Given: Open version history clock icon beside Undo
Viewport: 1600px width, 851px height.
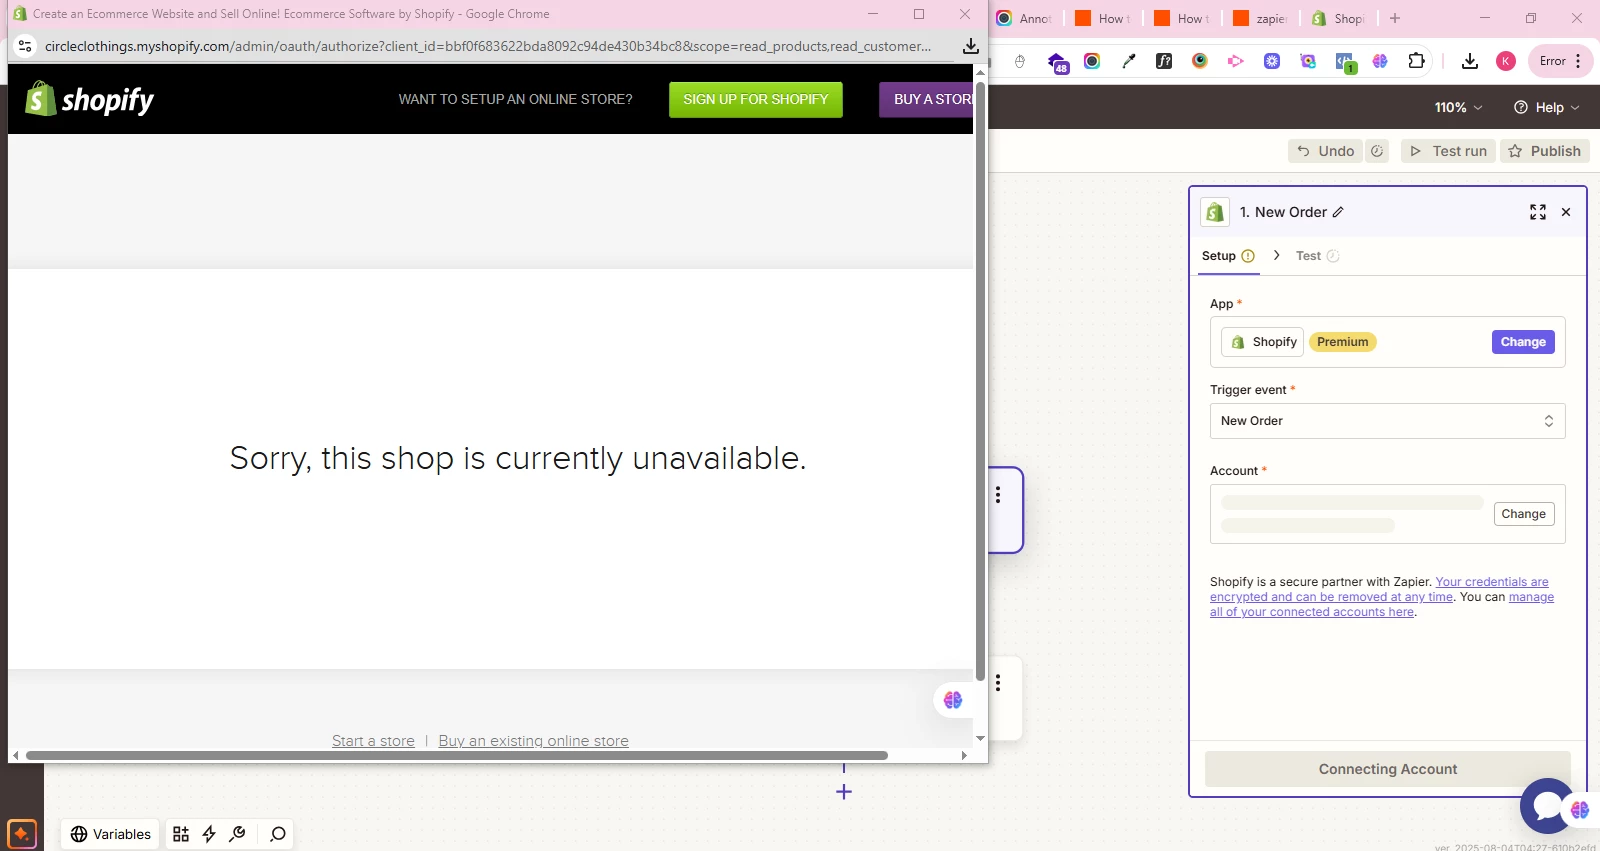Looking at the screenshot, I should [x=1377, y=151].
